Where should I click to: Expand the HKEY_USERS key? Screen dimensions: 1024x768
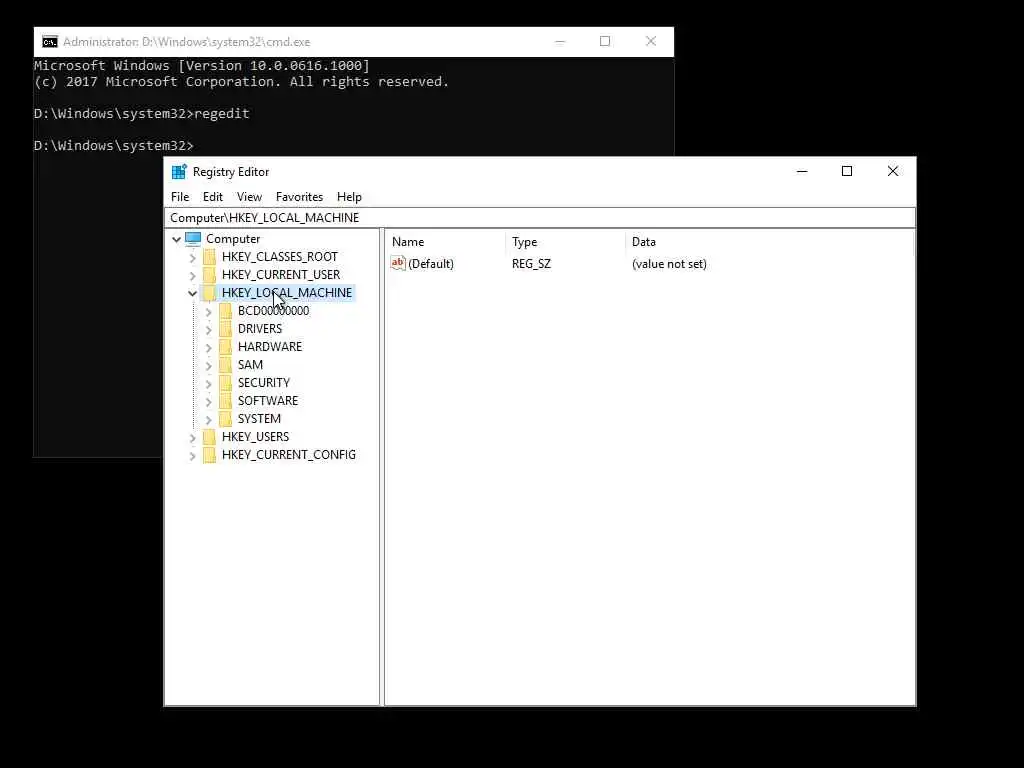click(x=193, y=437)
